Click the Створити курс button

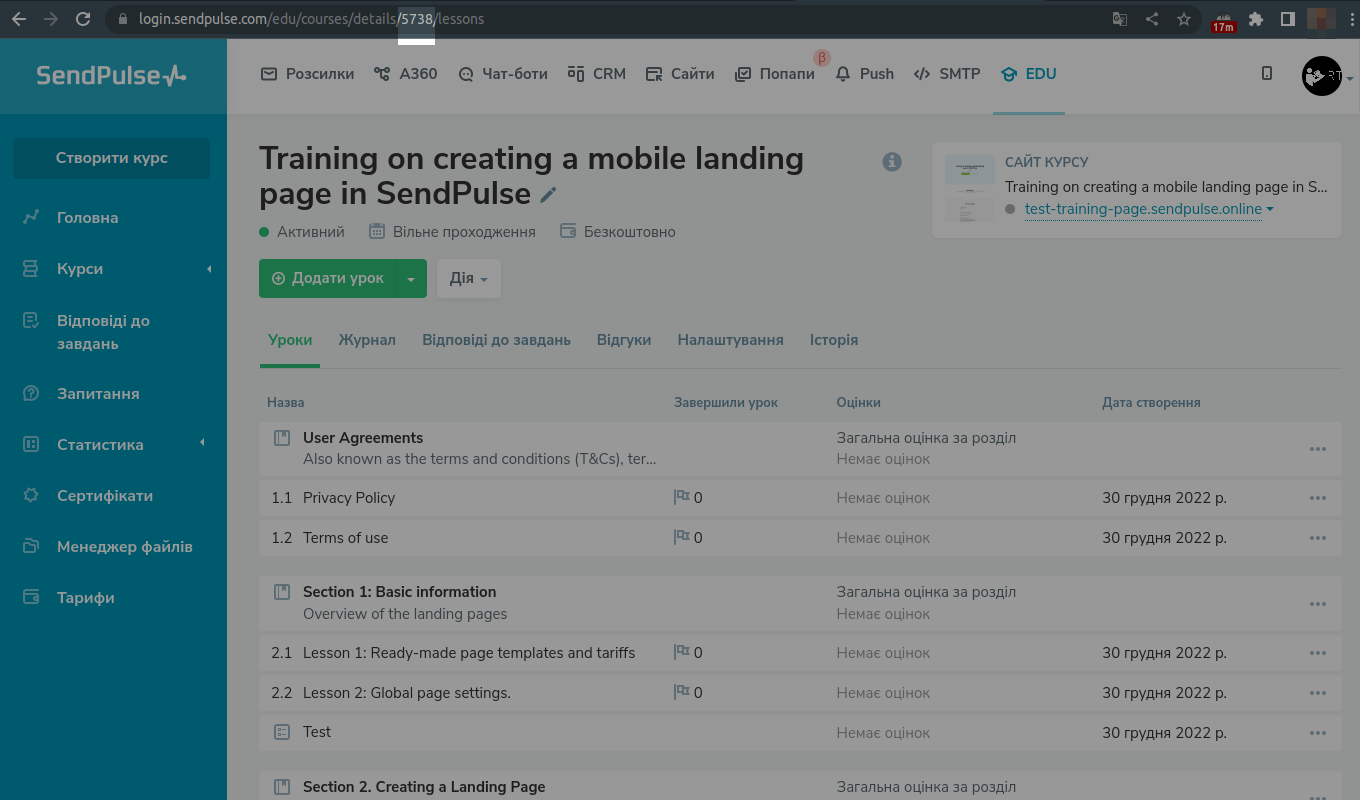(111, 158)
